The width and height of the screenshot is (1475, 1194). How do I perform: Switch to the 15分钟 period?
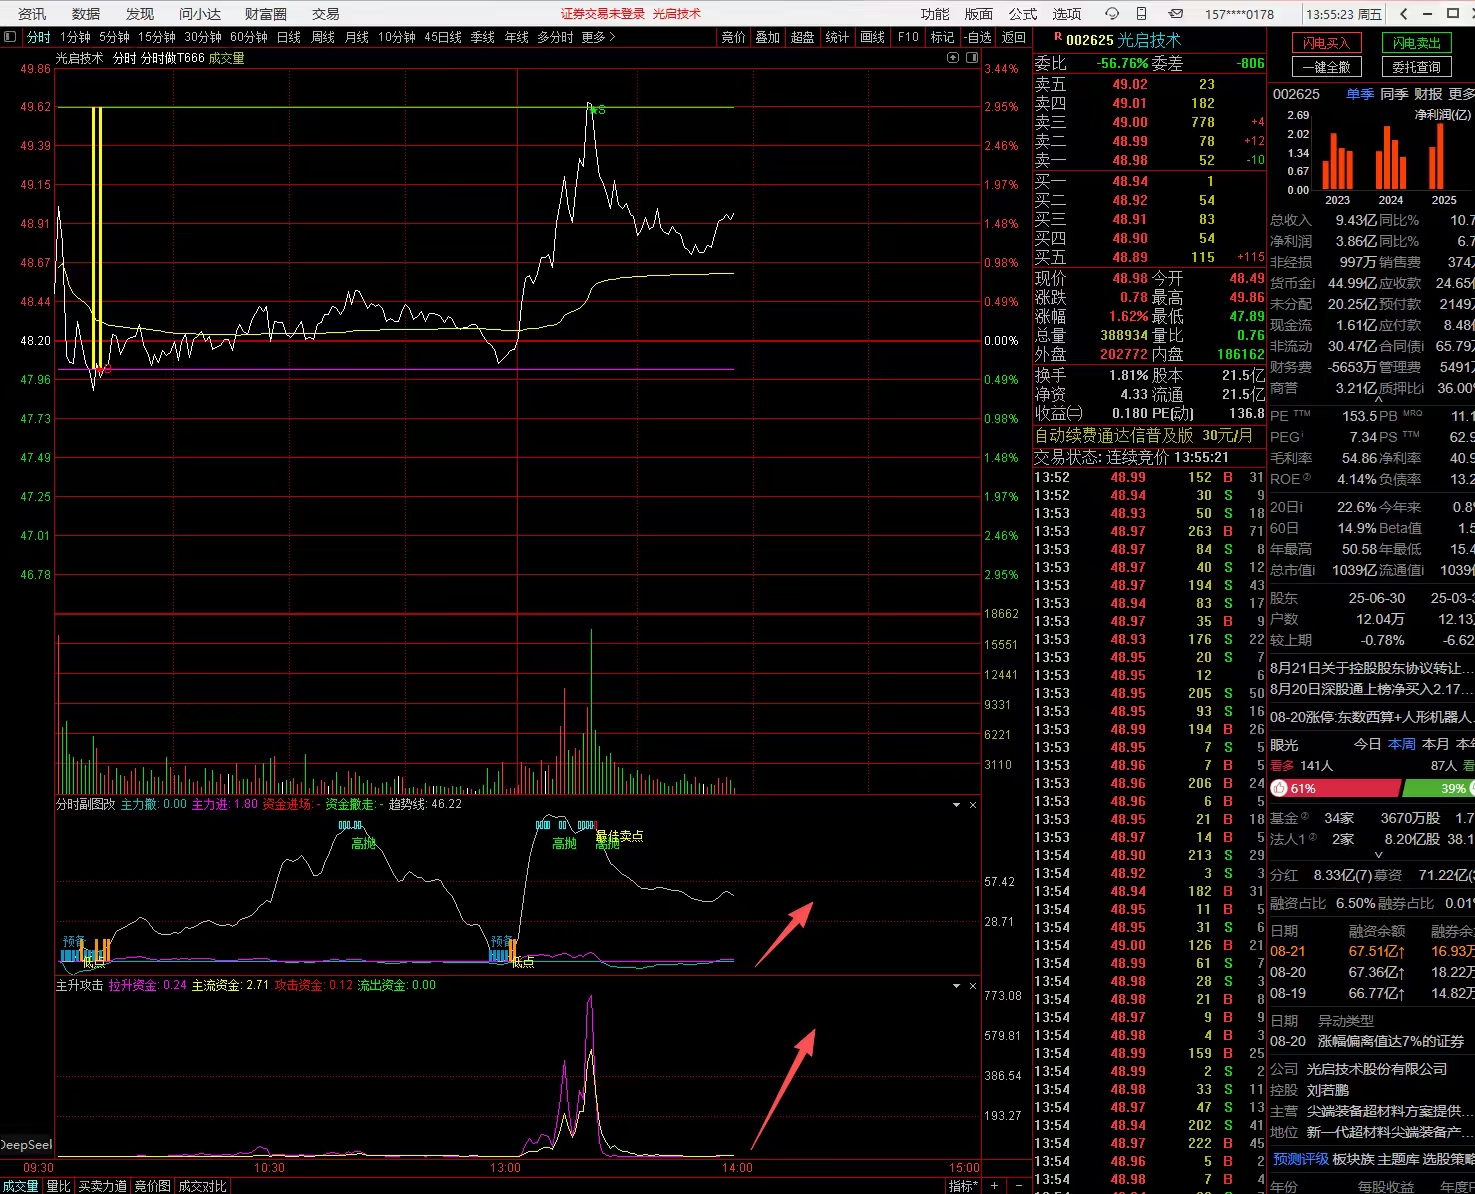click(x=157, y=37)
